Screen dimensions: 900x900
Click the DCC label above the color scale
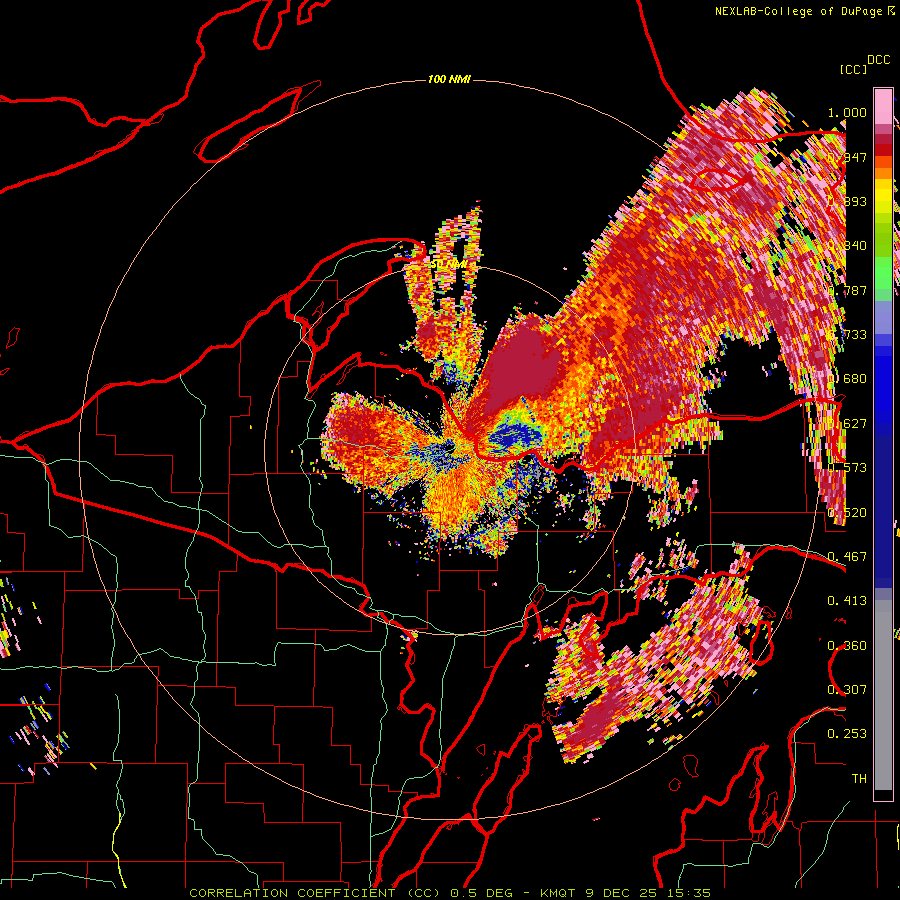tap(878, 59)
